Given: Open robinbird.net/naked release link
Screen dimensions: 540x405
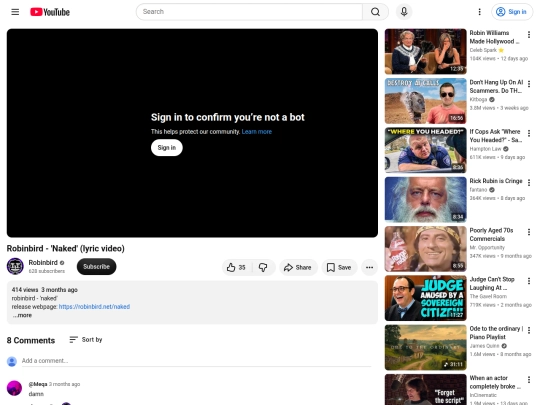Looking at the screenshot, I should pyautogui.click(x=94, y=307).
